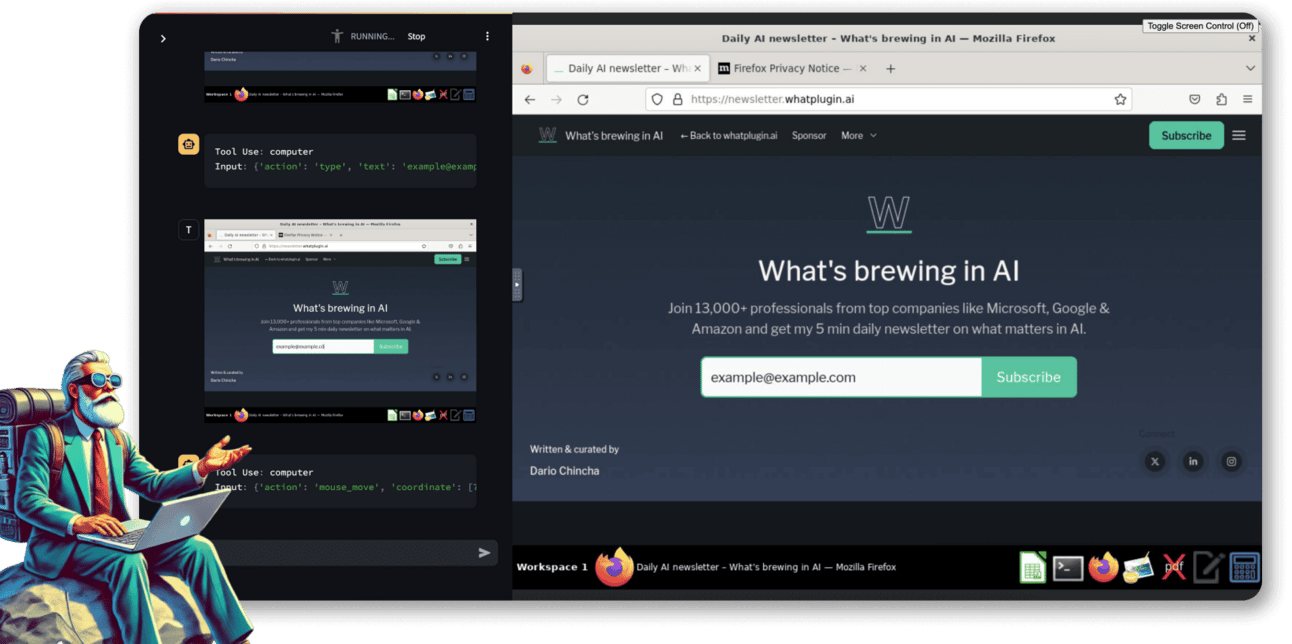Open the Sponsor nav link

point(809,135)
